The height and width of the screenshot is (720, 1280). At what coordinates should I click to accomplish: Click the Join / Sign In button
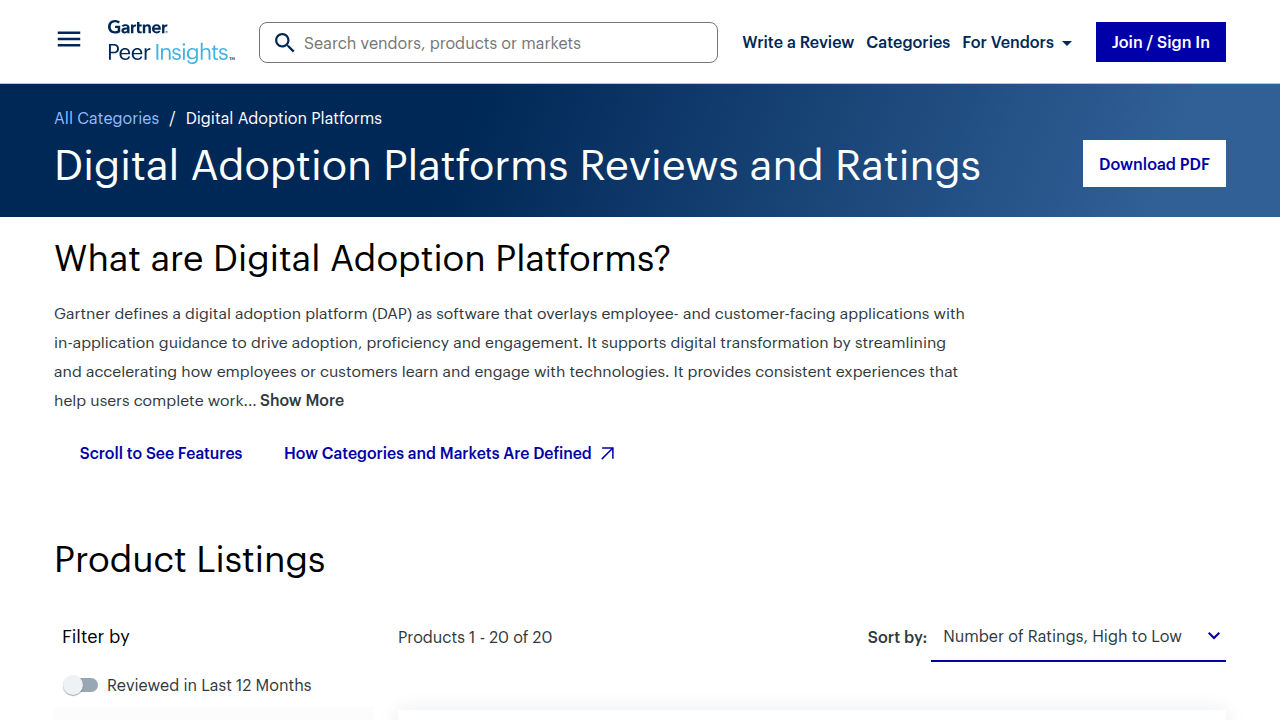coord(1161,42)
